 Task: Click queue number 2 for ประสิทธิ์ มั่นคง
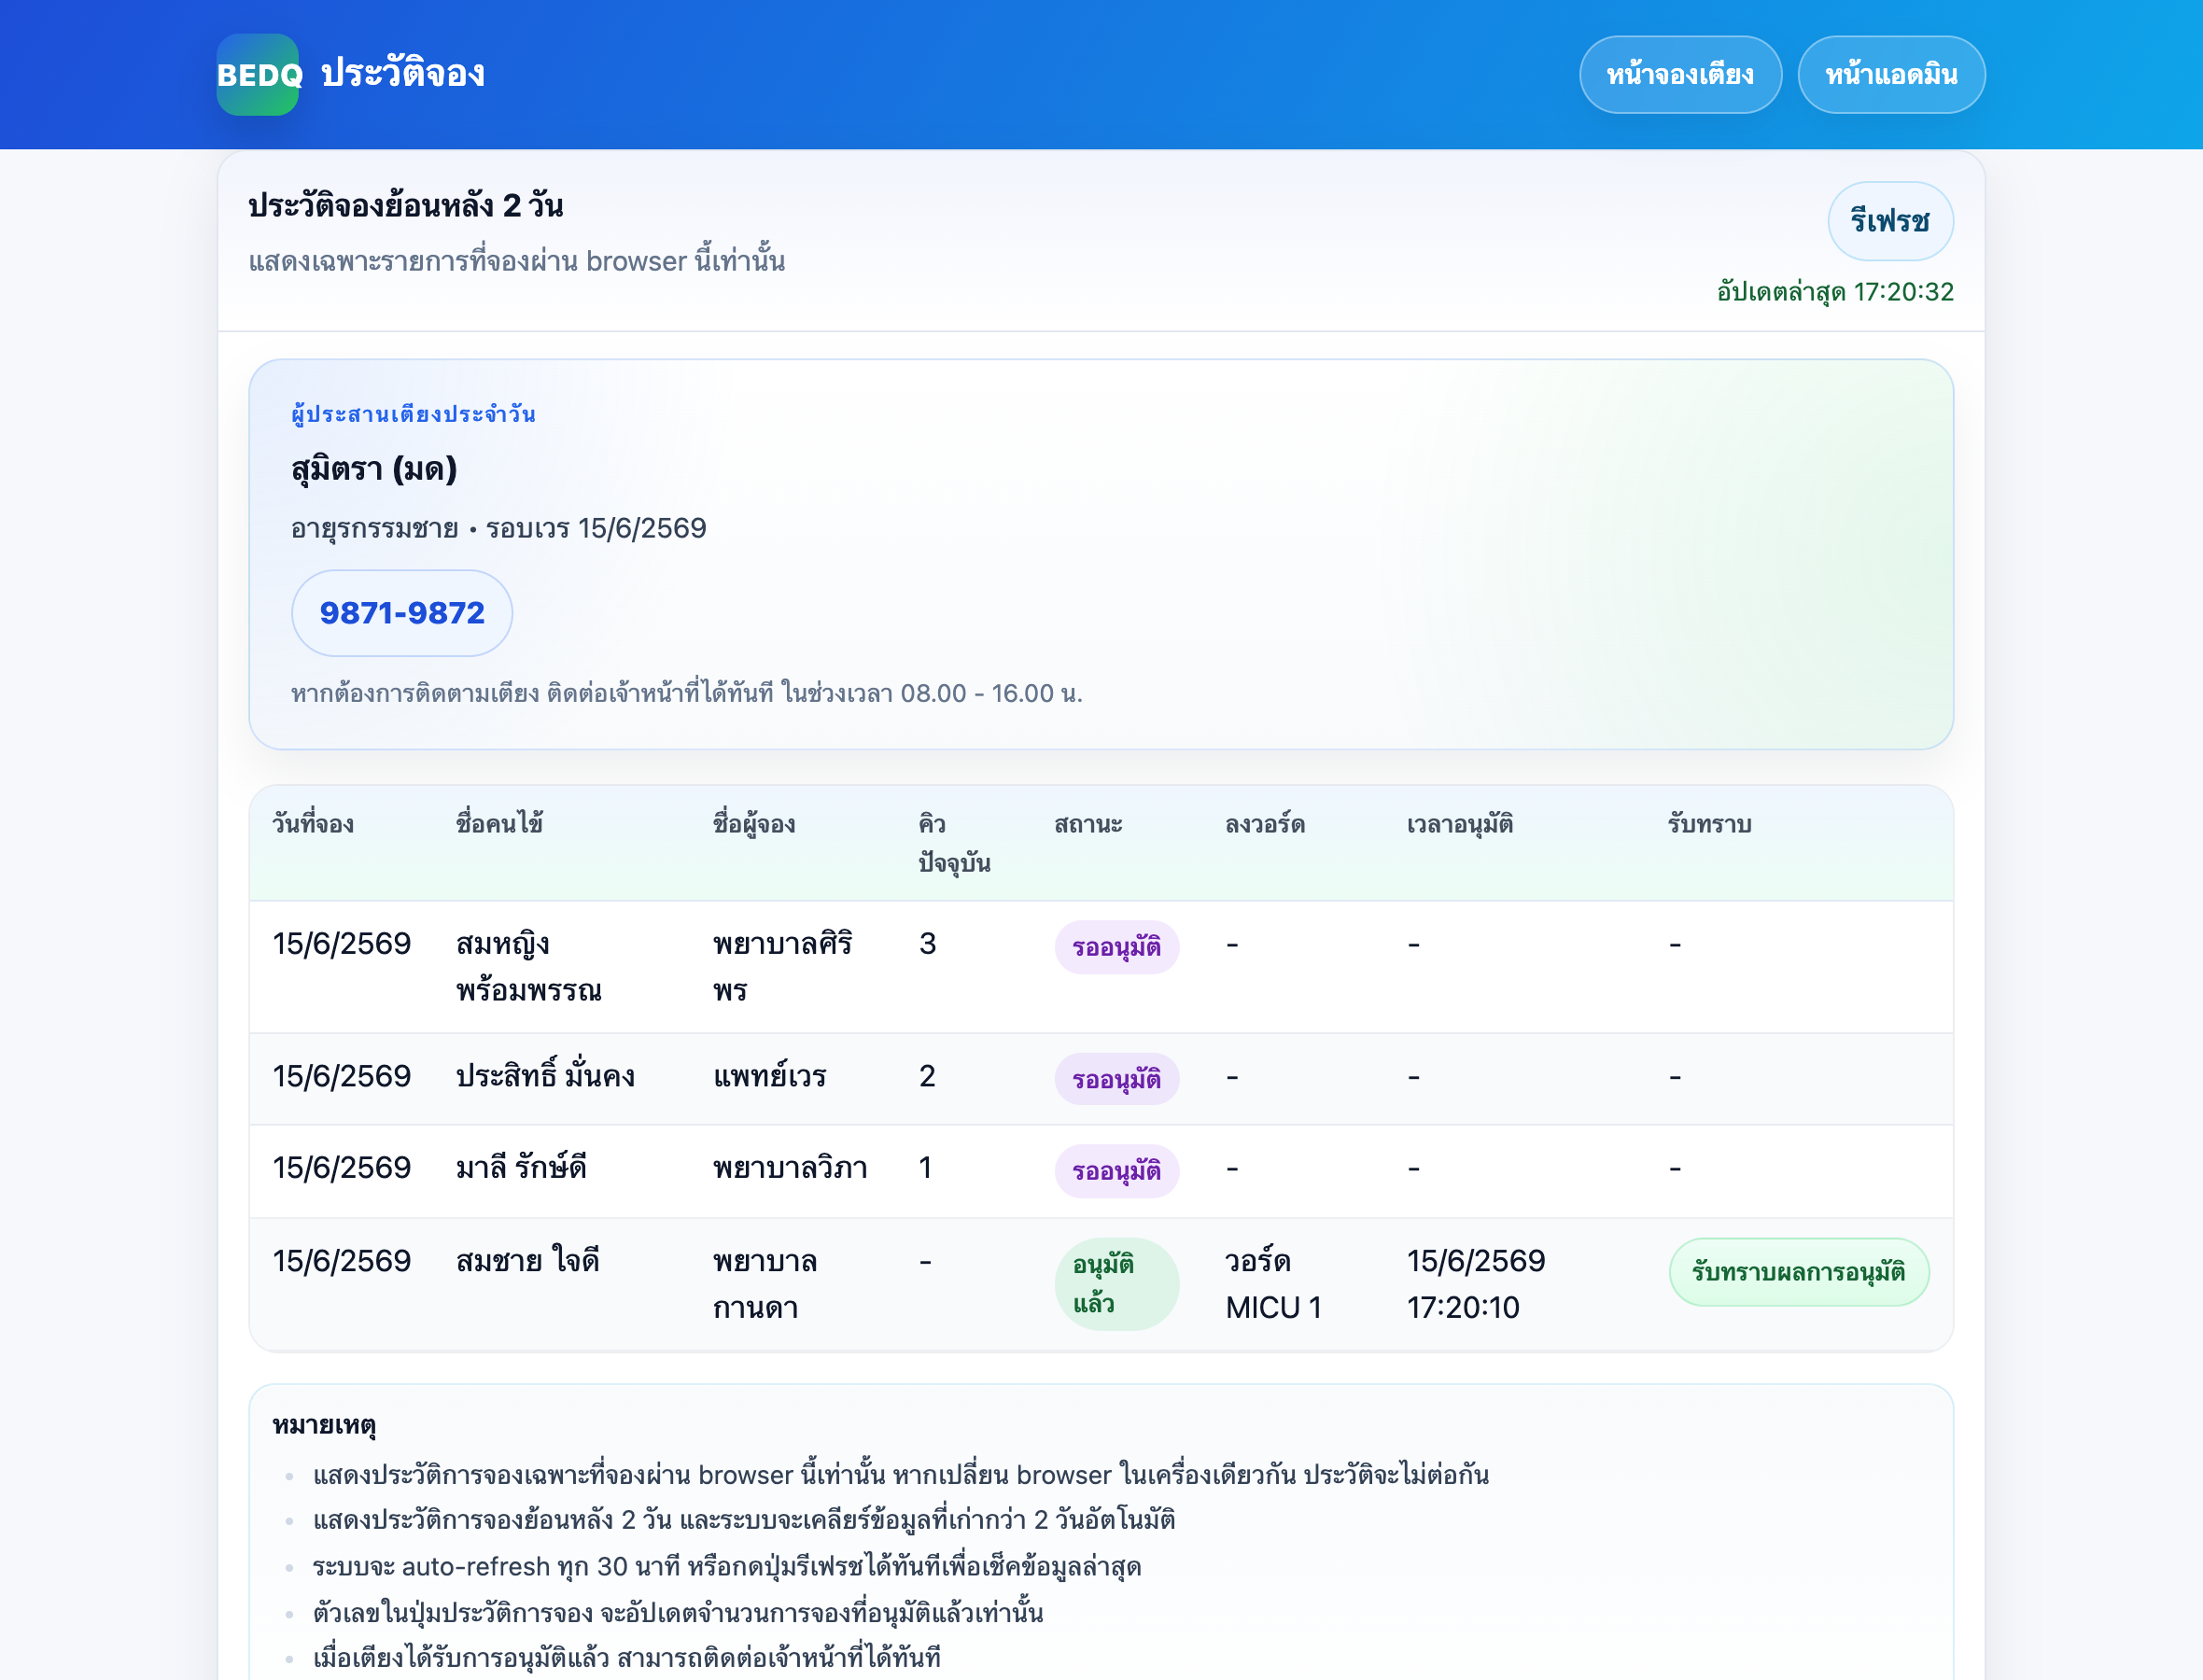coord(927,1076)
